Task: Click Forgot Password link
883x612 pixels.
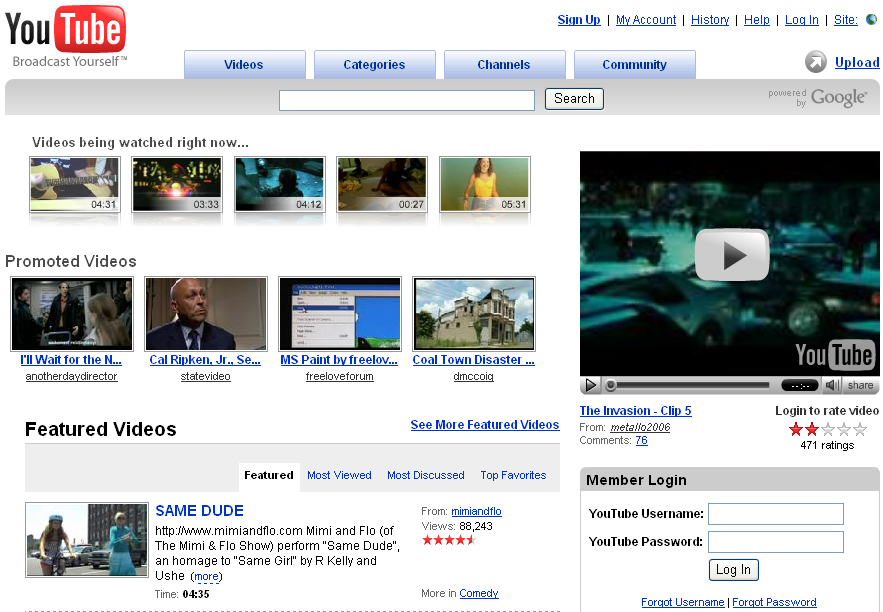Action: click(x=774, y=602)
